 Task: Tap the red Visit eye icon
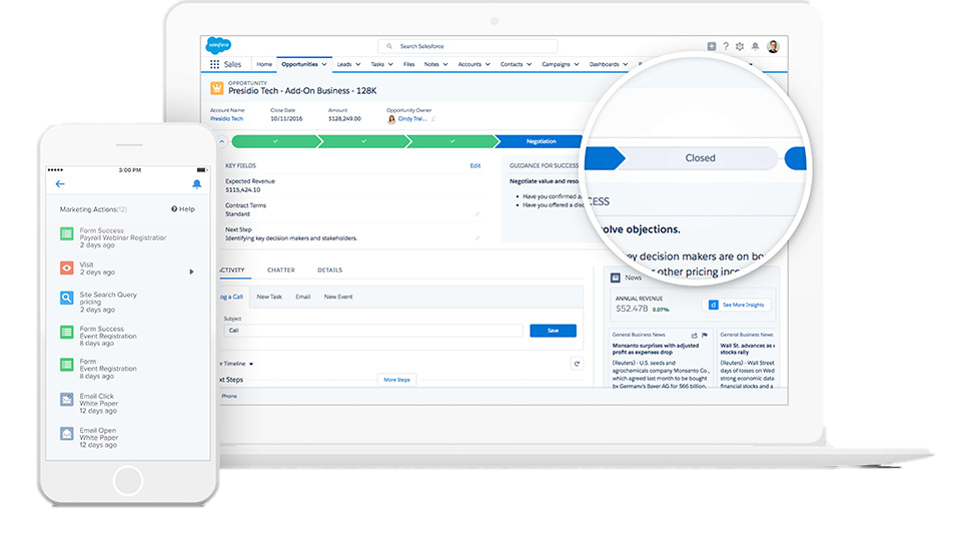[67, 268]
